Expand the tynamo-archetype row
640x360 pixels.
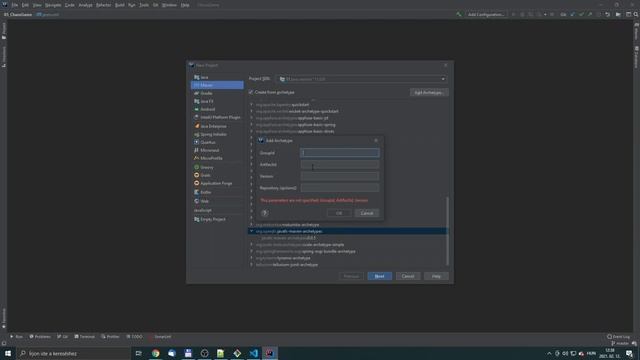[x=251, y=258]
